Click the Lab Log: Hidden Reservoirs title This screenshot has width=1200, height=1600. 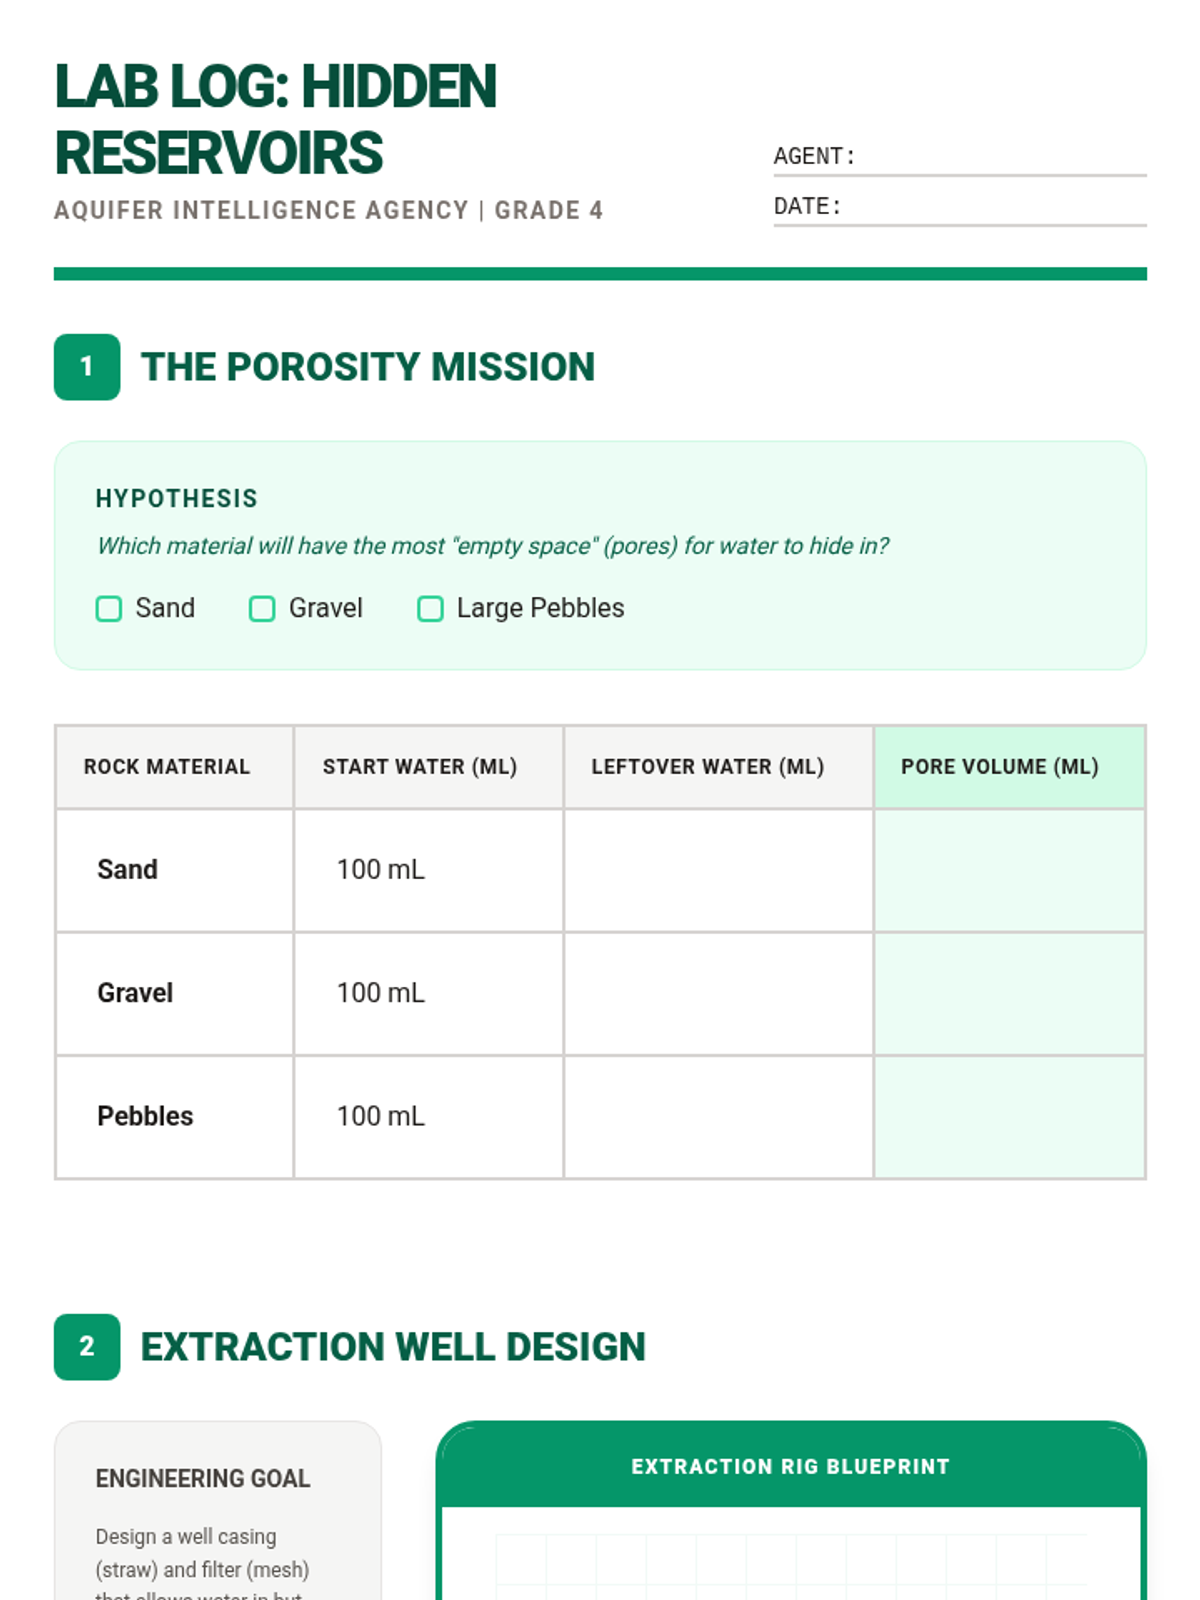pyautogui.click(x=275, y=119)
